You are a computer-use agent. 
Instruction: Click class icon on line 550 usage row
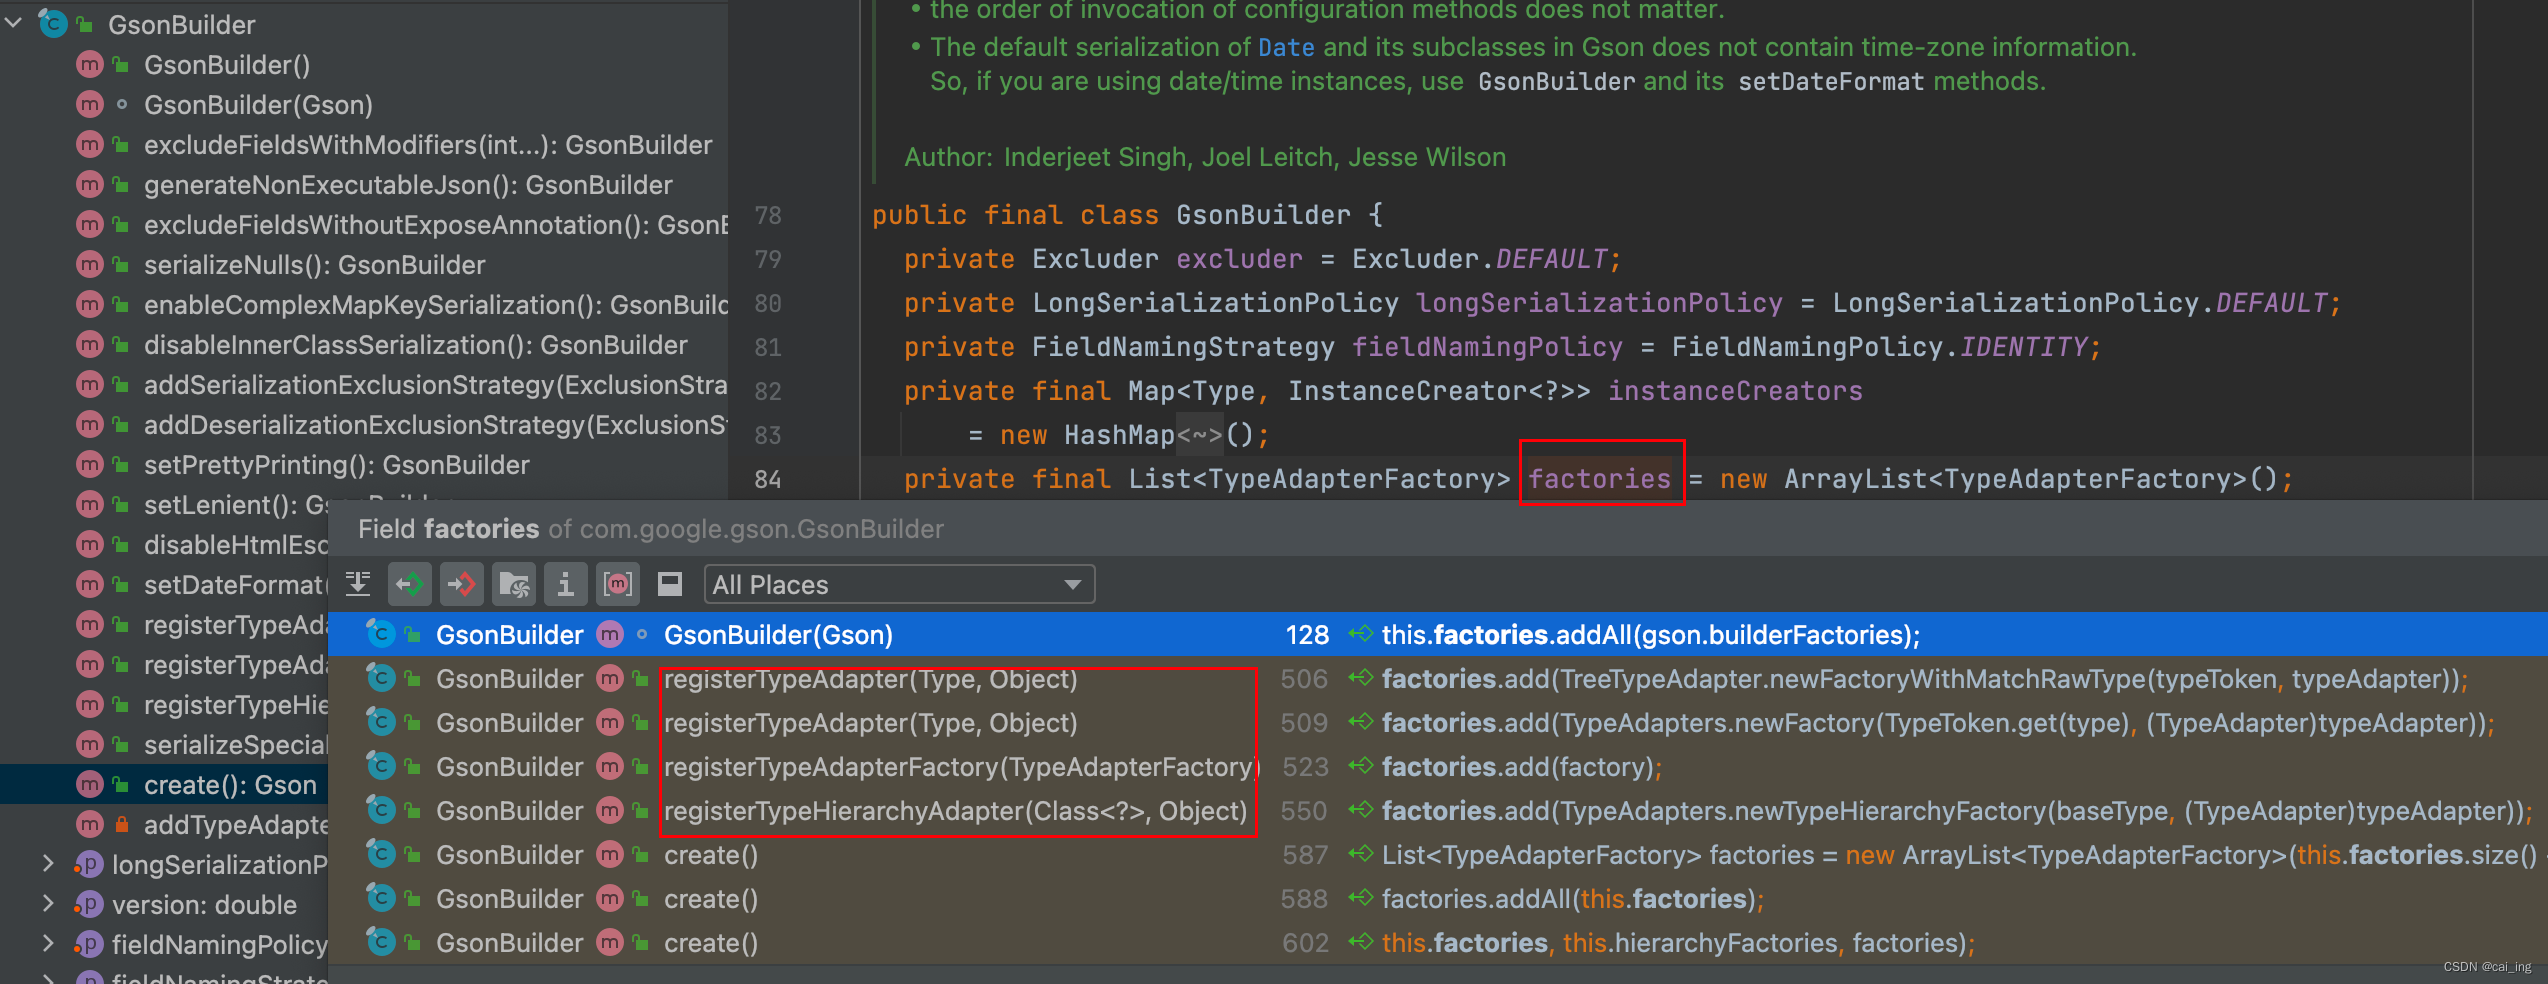380,810
